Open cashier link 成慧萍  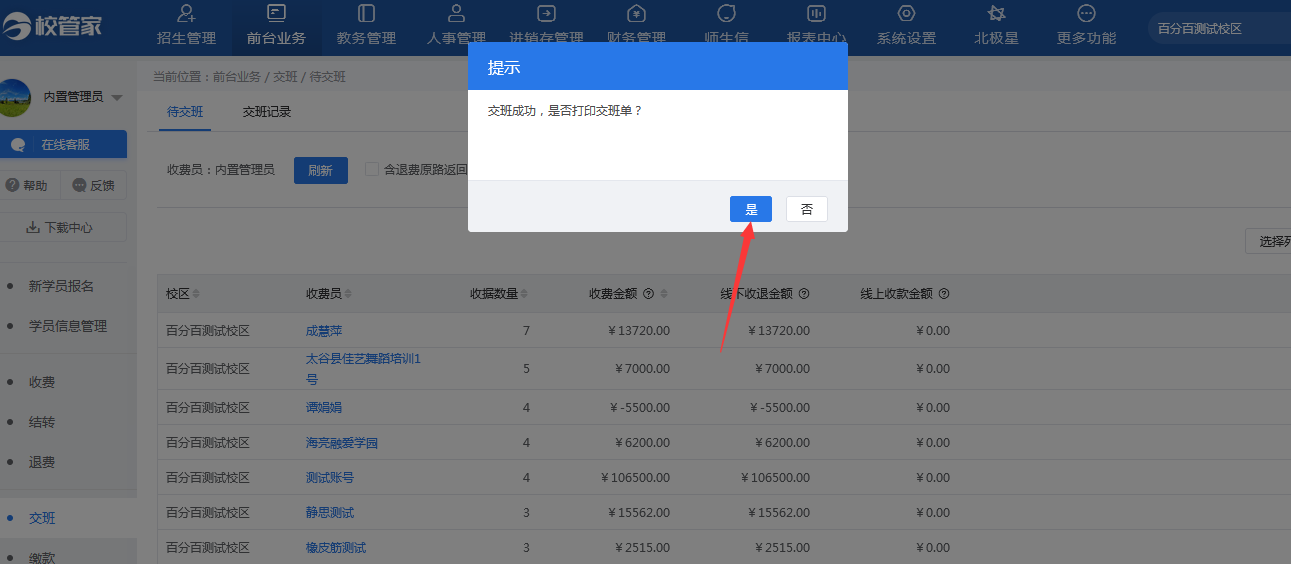click(324, 331)
